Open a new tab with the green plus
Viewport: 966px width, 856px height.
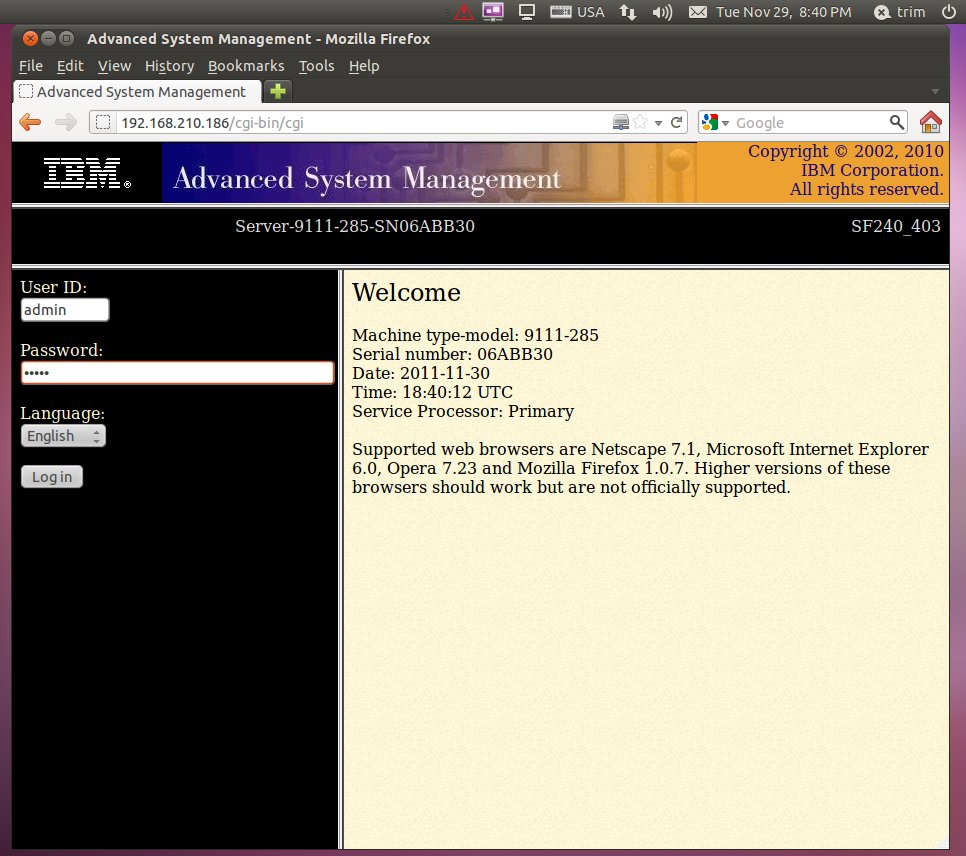coord(277,91)
